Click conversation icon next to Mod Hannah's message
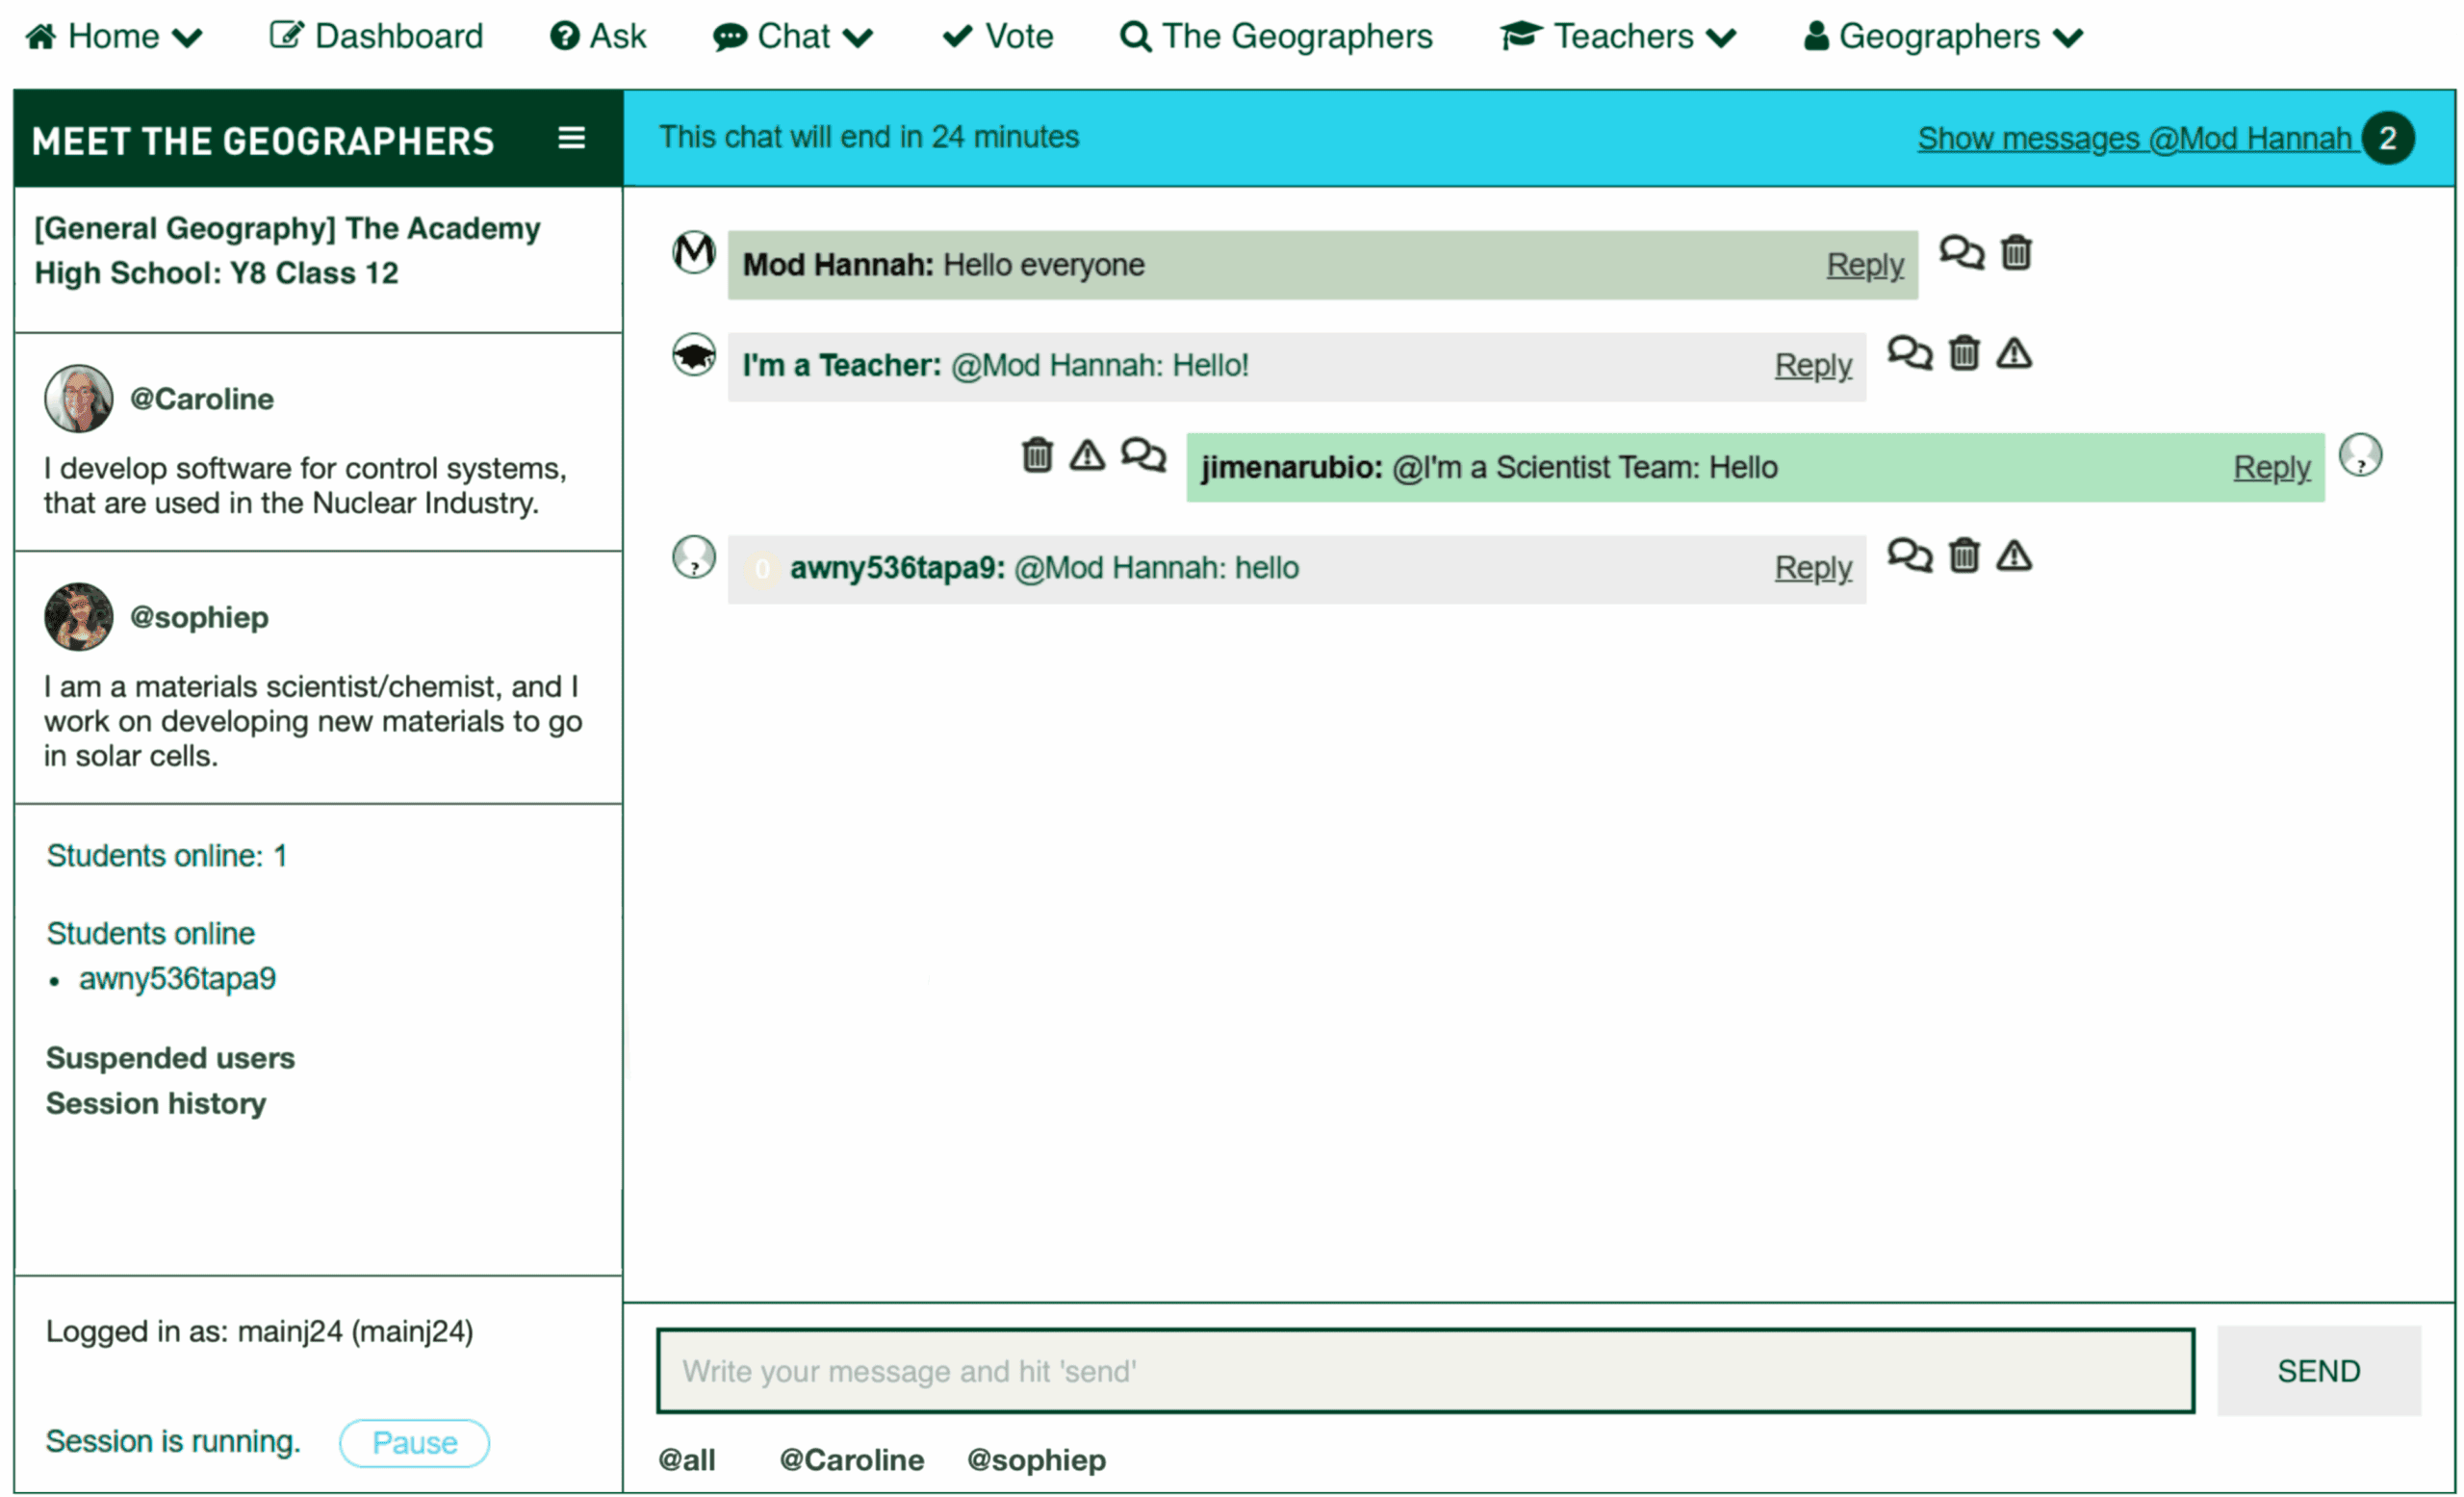 [x=1960, y=253]
